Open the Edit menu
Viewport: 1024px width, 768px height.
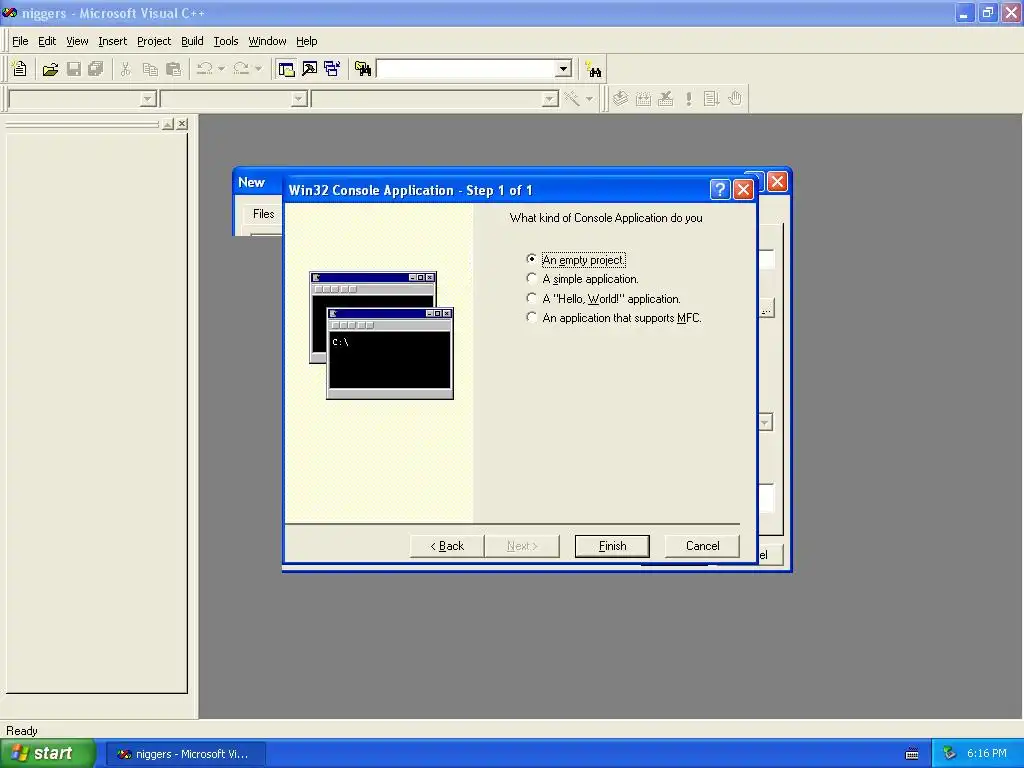47,41
